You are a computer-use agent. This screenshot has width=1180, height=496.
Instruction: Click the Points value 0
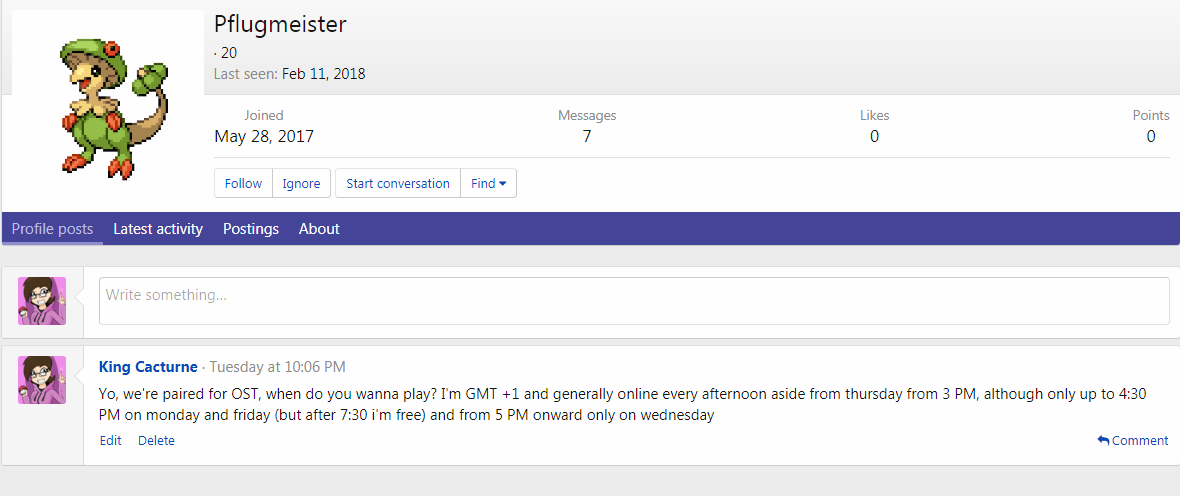click(1151, 137)
